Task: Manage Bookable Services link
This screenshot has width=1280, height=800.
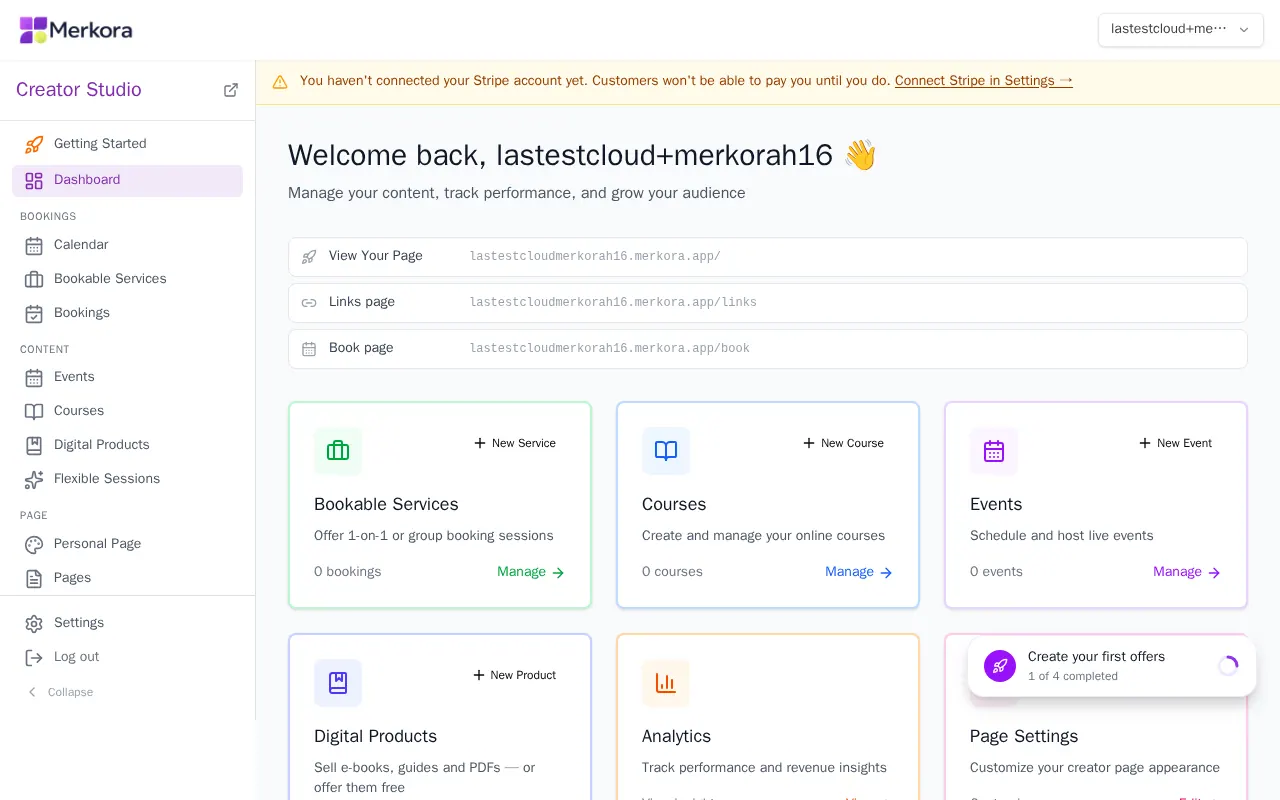Action: click(x=531, y=572)
